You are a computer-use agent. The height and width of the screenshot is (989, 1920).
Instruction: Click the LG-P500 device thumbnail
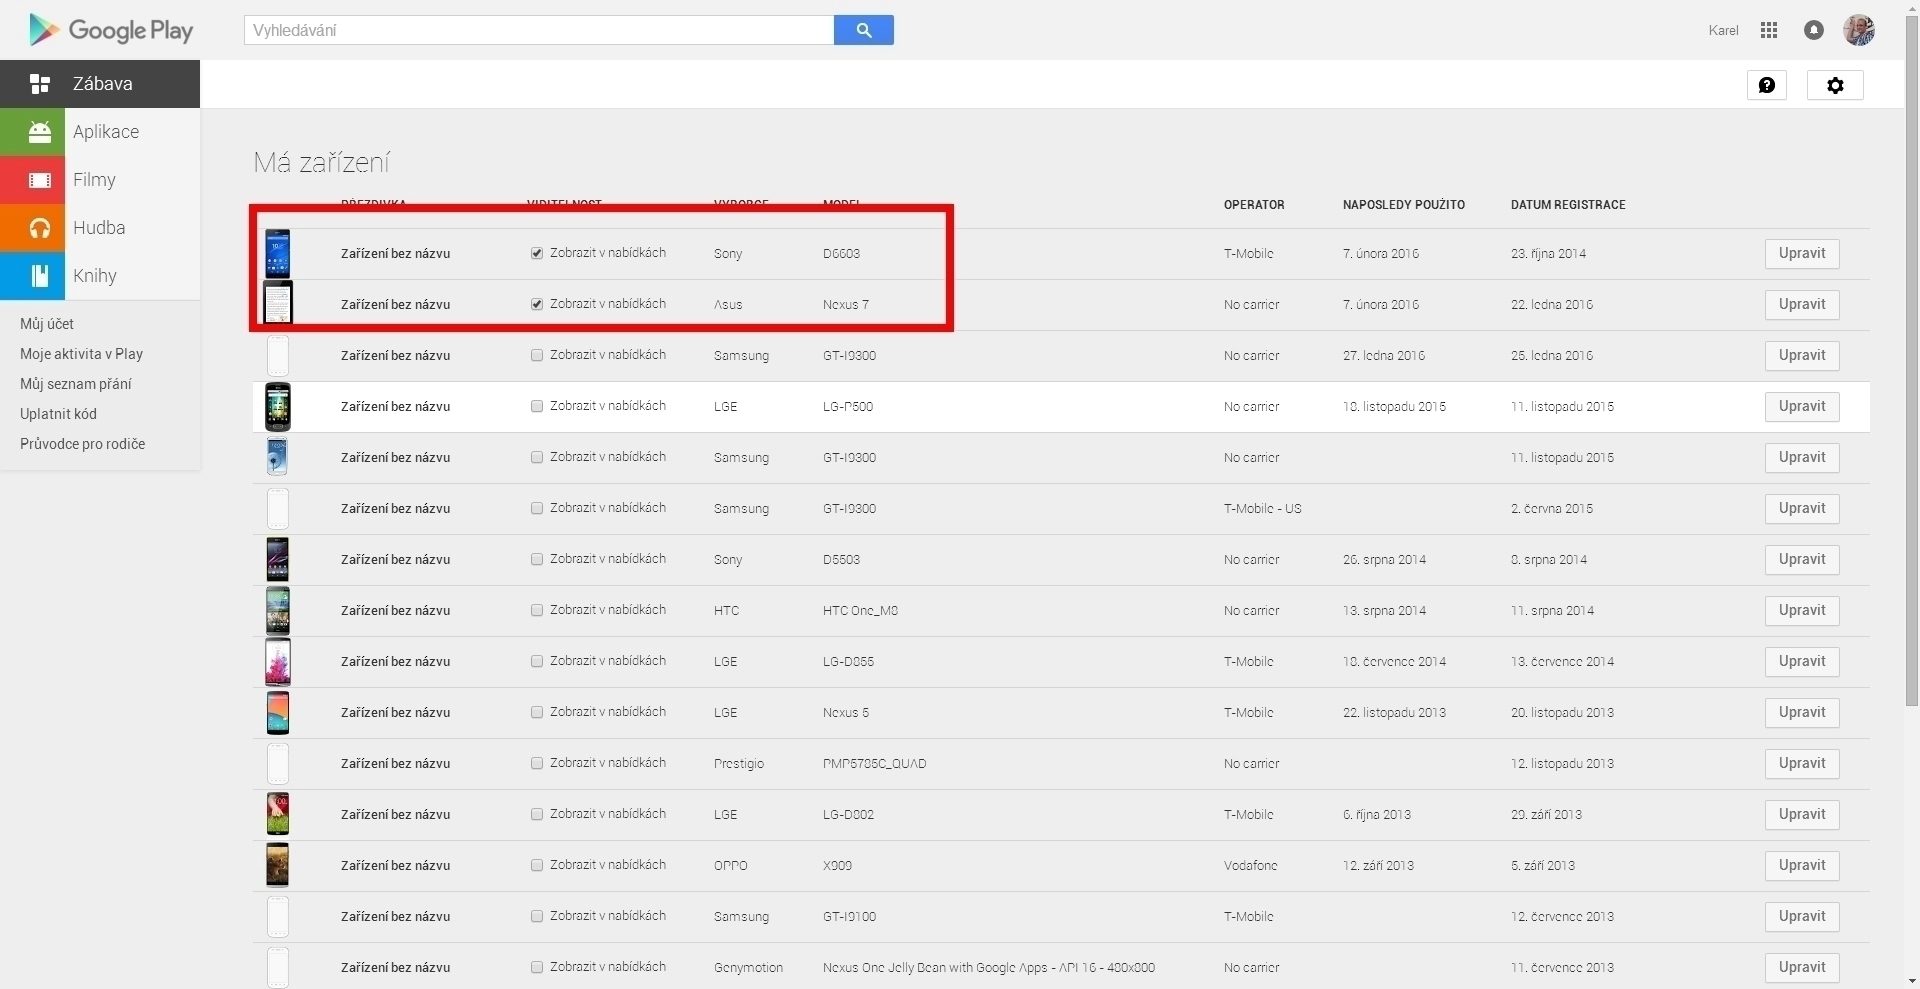click(277, 406)
